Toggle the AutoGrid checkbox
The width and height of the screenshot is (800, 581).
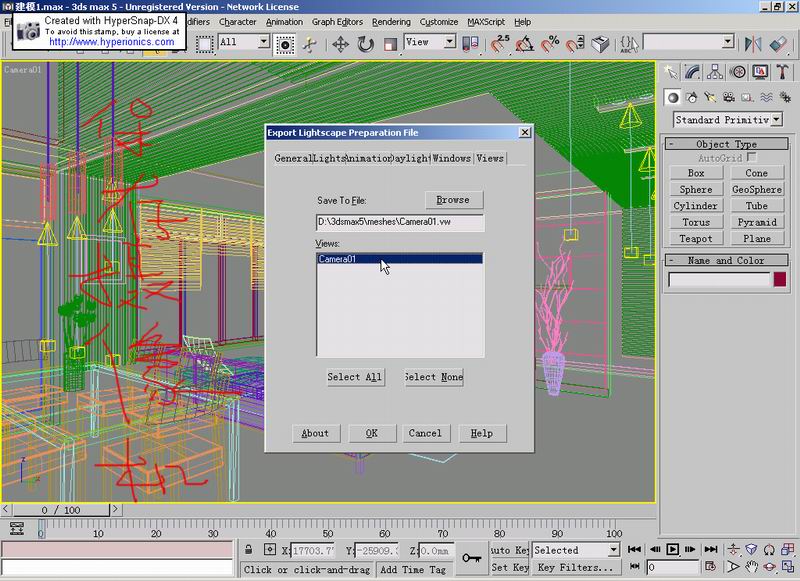[x=751, y=158]
